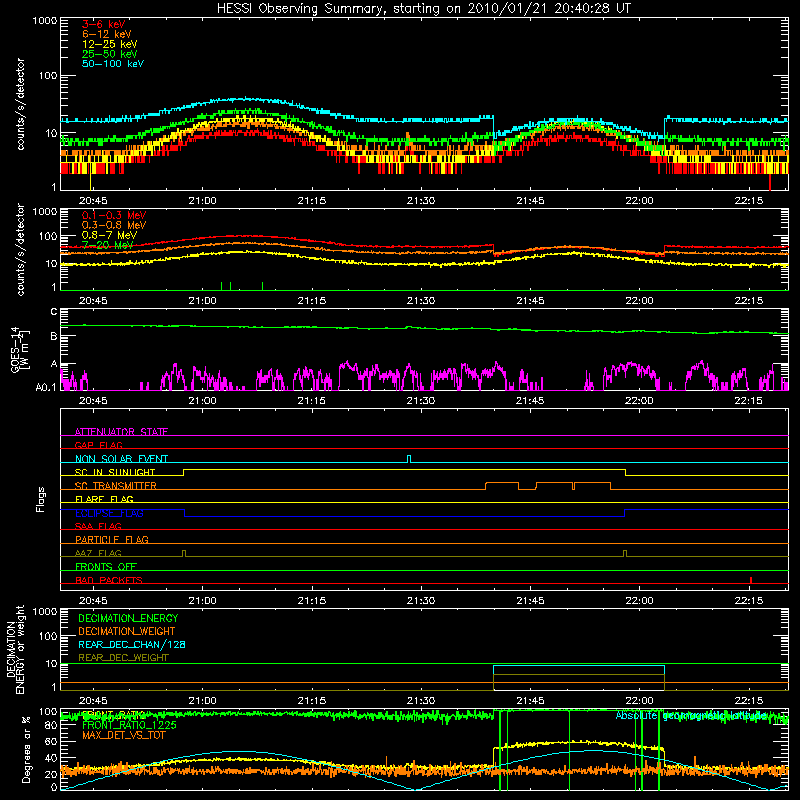Select the BAD_PACKETS flag label
Viewport: 800px width, 800px height.
coord(109,580)
